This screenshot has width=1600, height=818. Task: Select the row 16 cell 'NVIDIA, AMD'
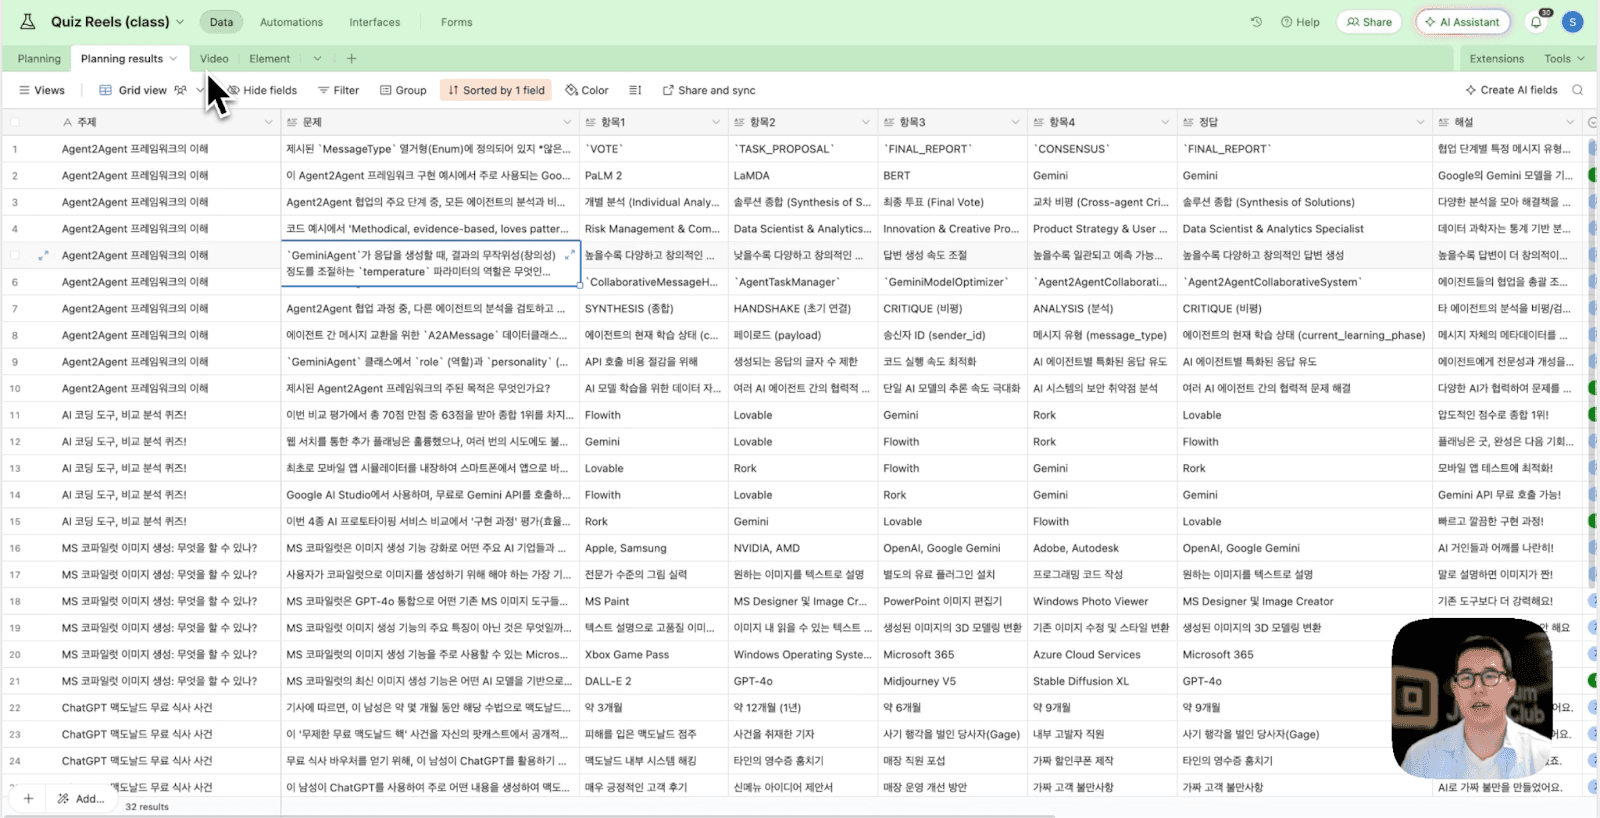click(x=803, y=548)
